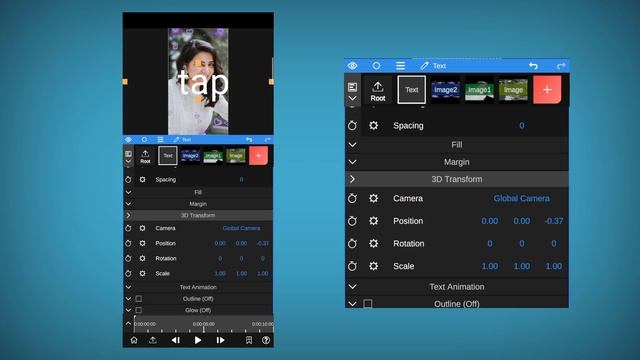Screen dimensions: 640x360
Task: Select Image2 layer in enlarged right panel
Action: [446, 89]
